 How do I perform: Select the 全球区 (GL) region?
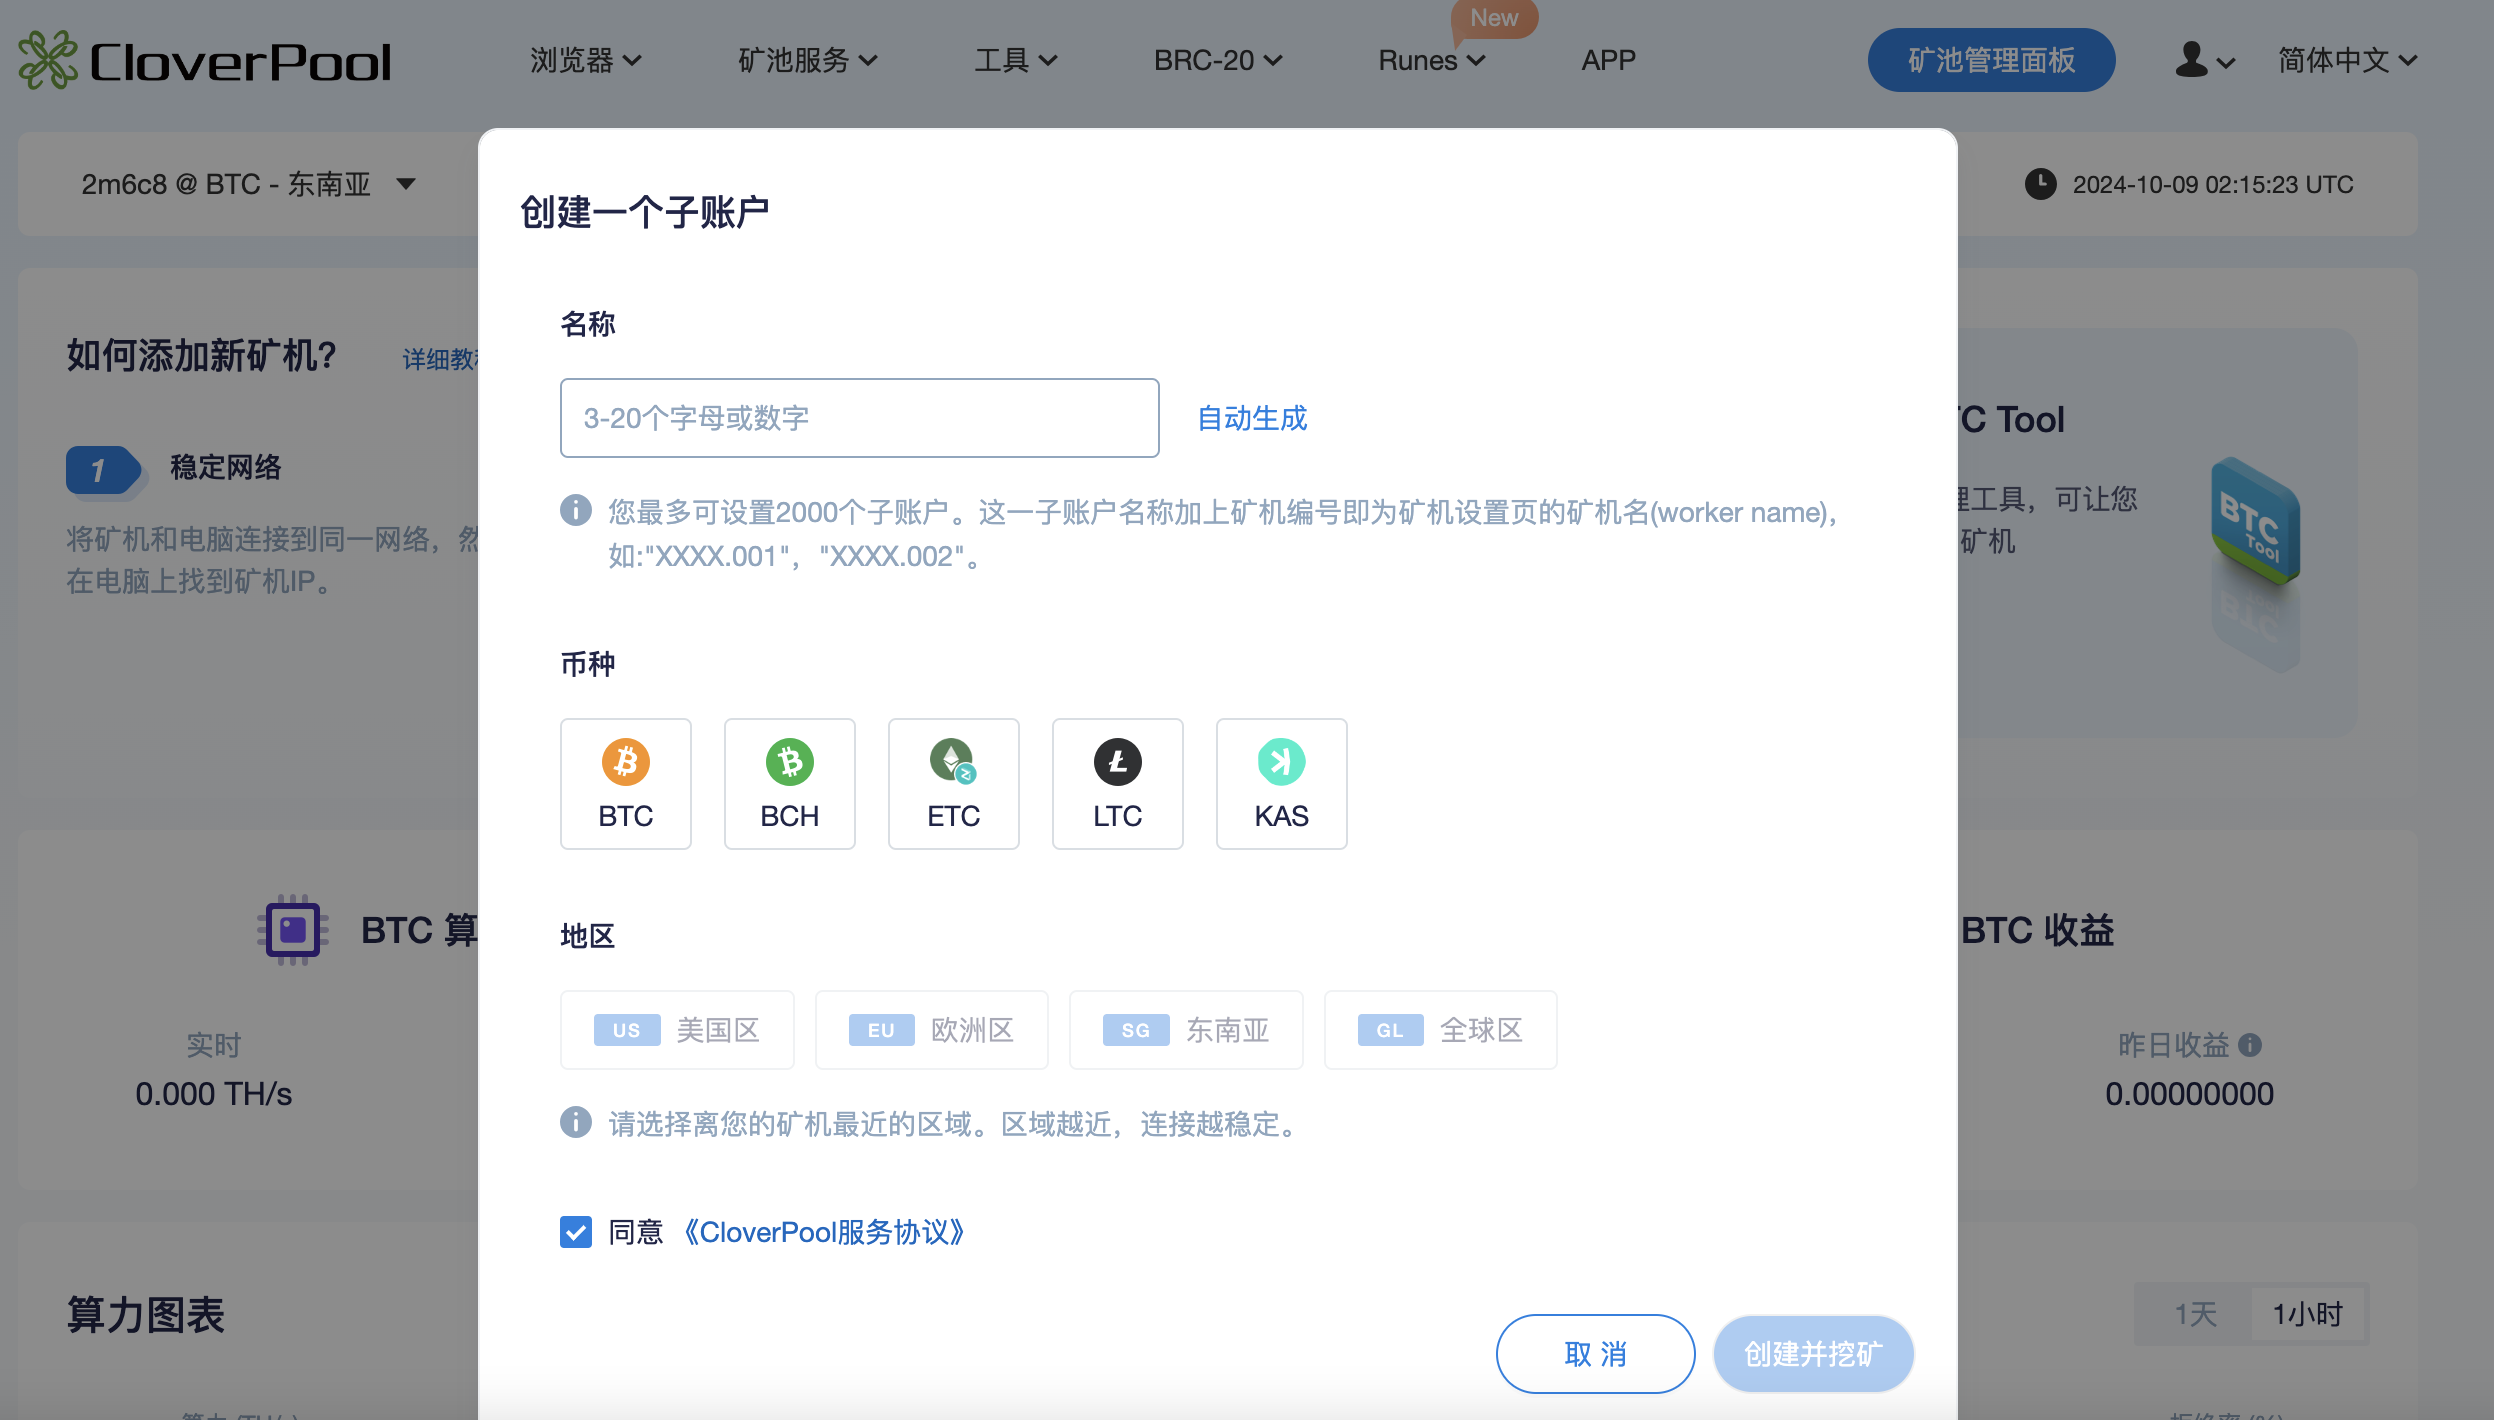(1440, 1029)
